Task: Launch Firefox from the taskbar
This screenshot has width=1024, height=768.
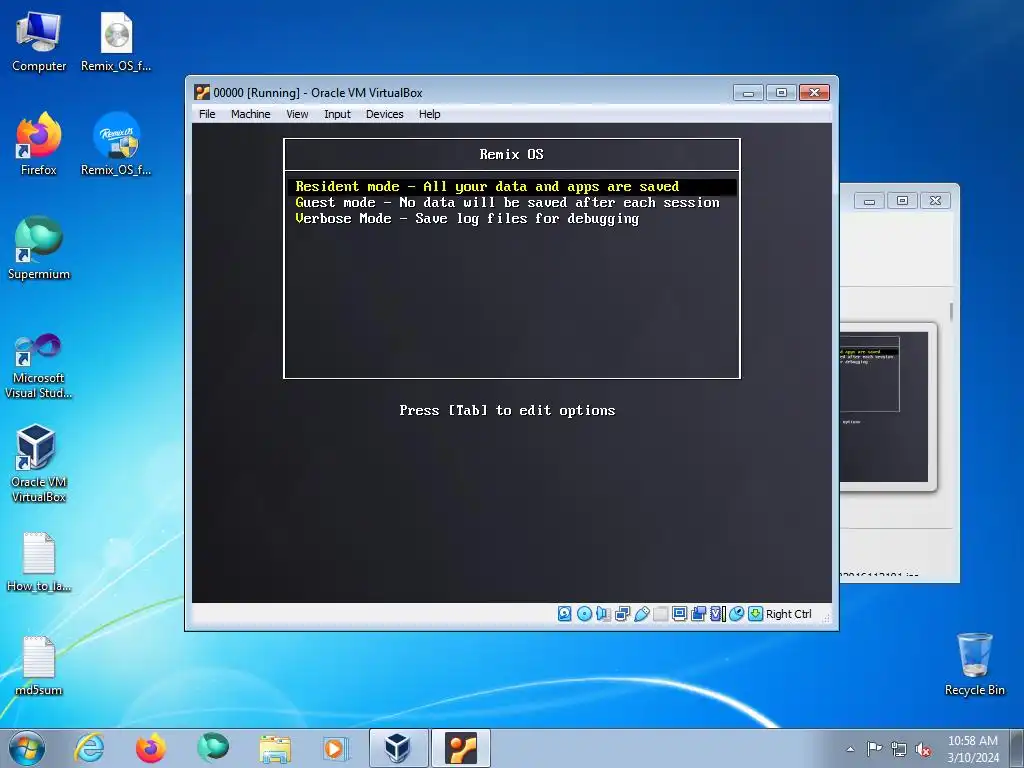Action: (151, 748)
